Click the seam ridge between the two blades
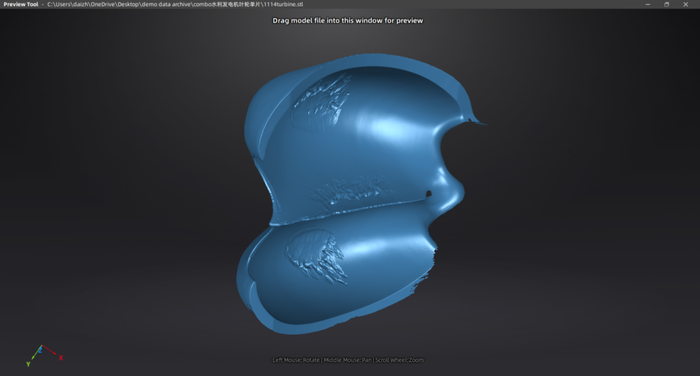 point(348,210)
